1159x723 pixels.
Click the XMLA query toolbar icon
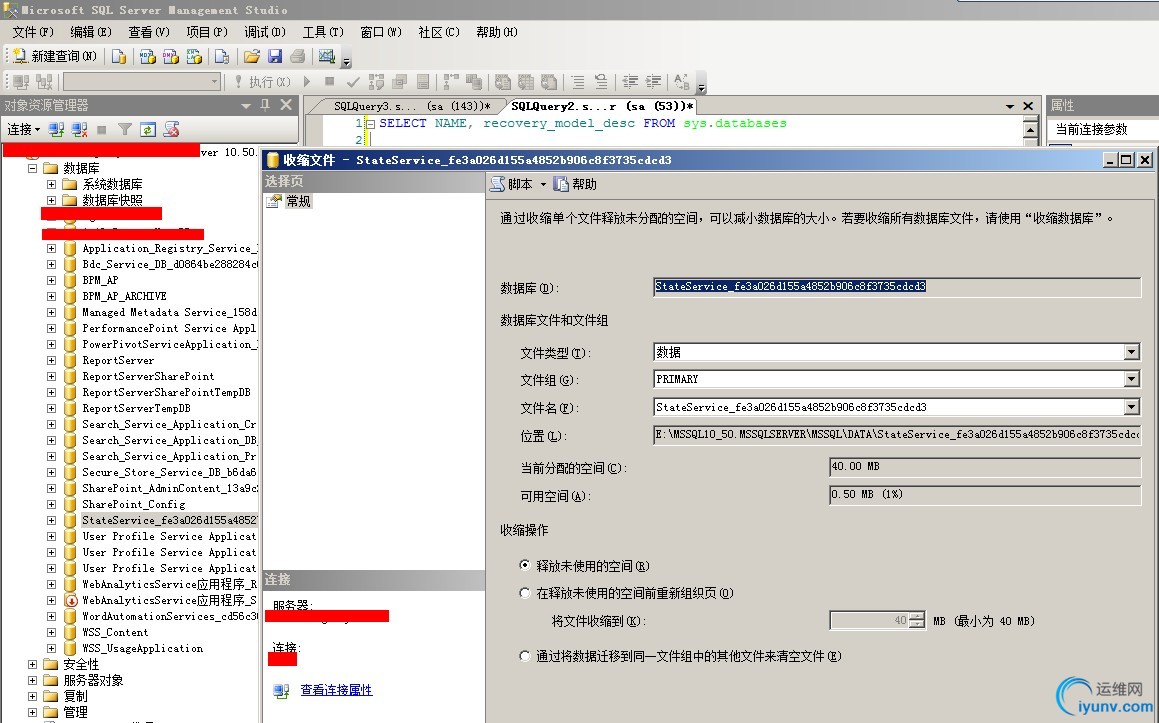click(x=194, y=56)
